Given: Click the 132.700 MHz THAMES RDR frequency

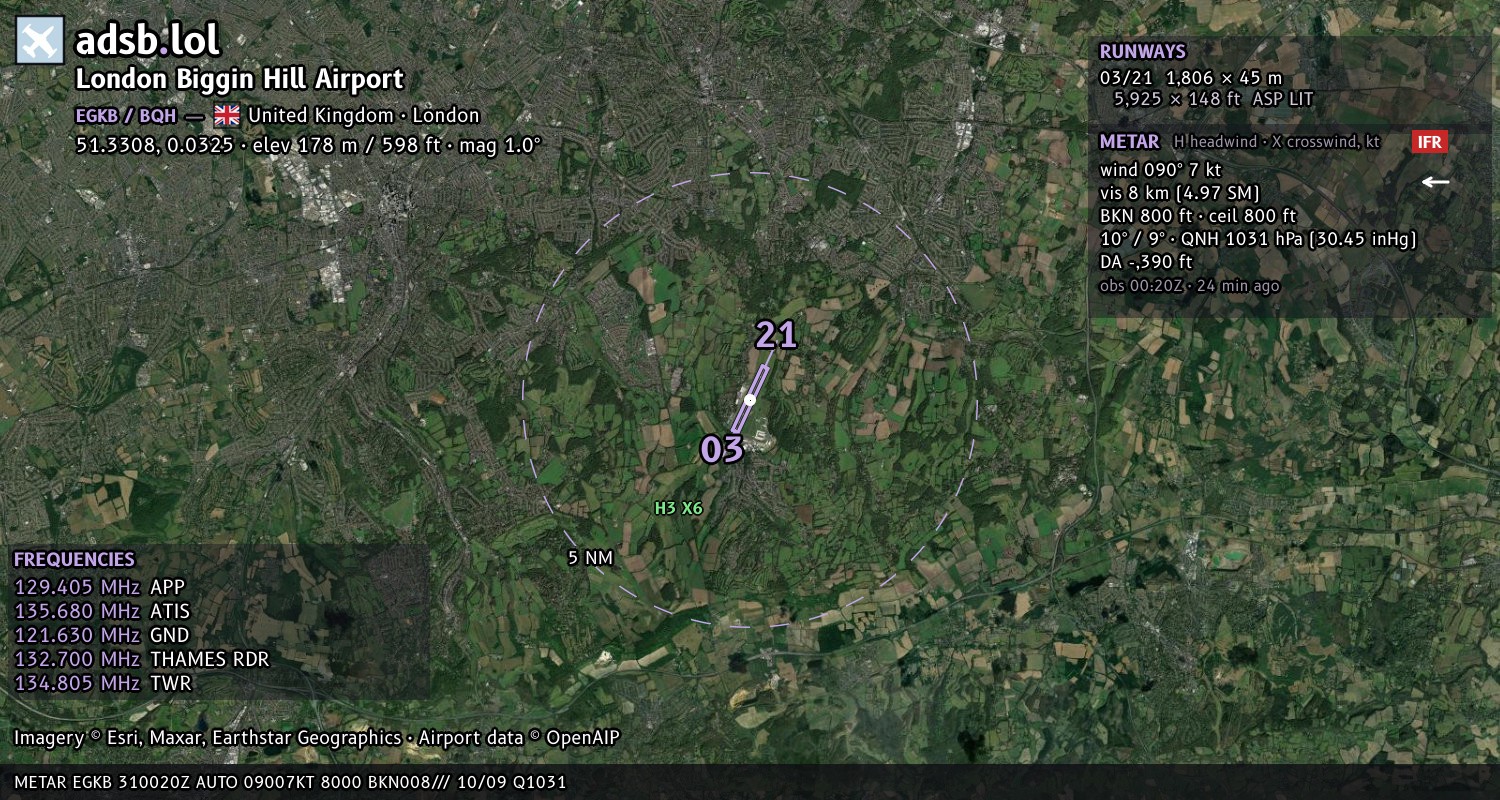Looking at the screenshot, I should click(141, 659).
